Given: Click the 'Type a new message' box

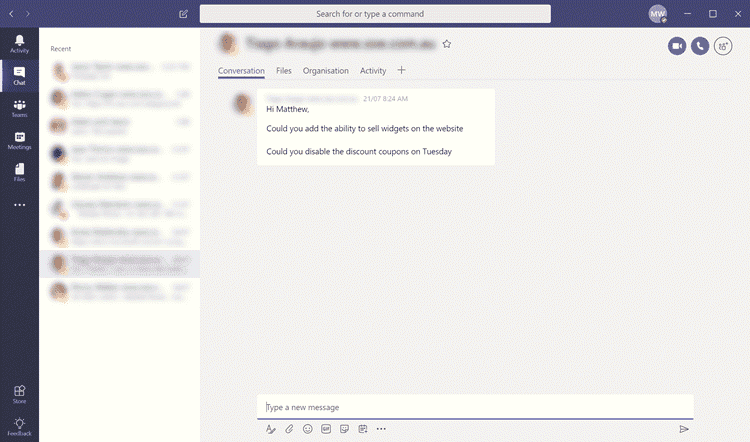Looking at the screenshot, I should pyautogui.click(x=475, y=407).
